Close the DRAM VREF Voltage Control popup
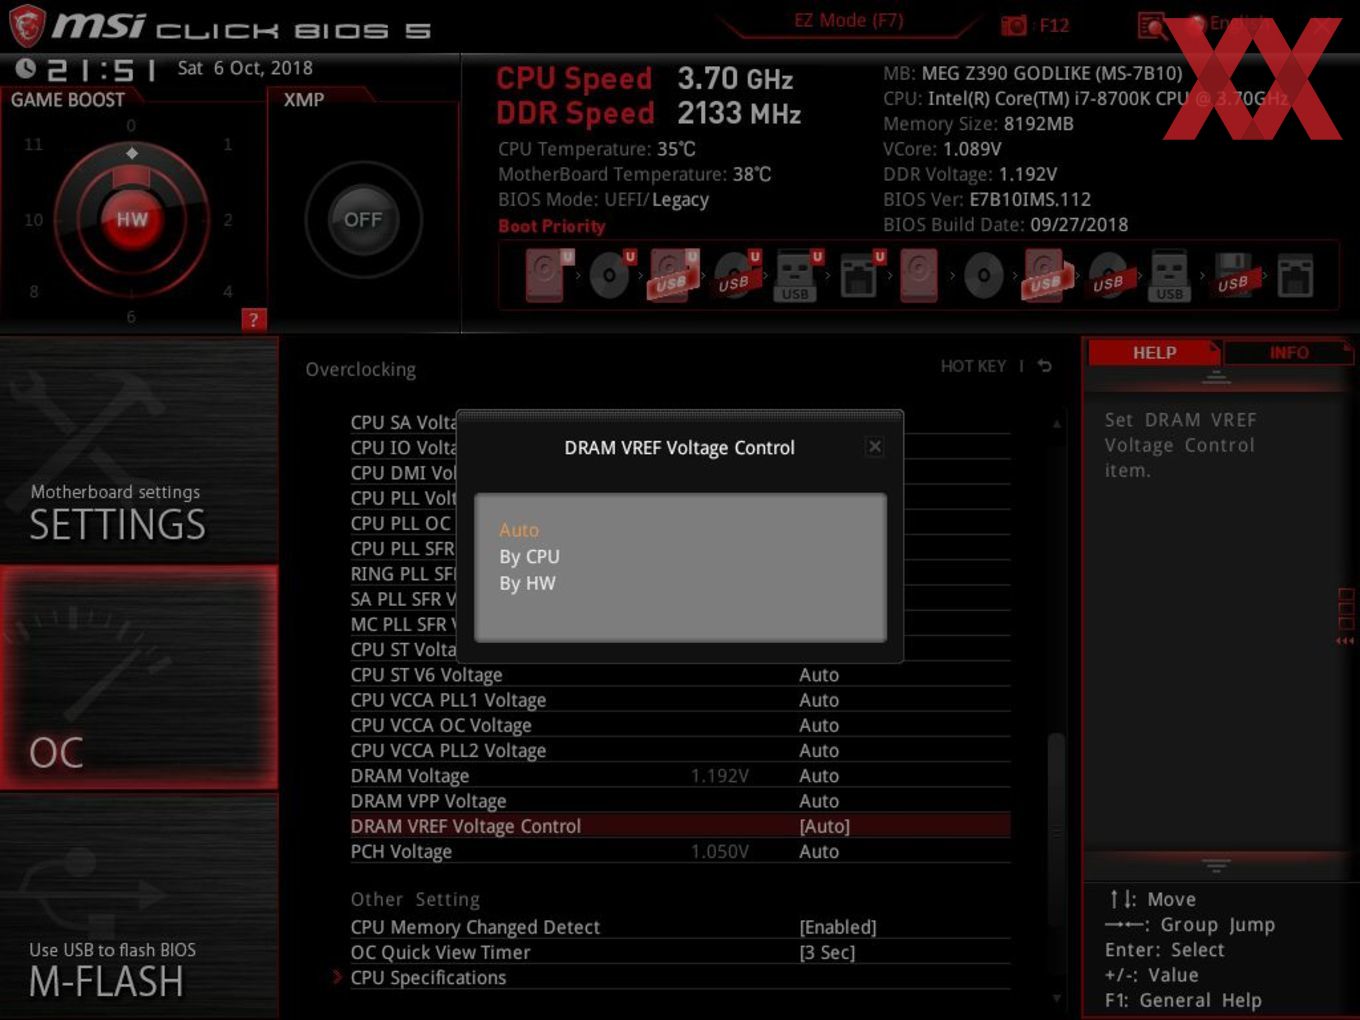Viewport: 1360px width, 1020px height. point(875,447)
